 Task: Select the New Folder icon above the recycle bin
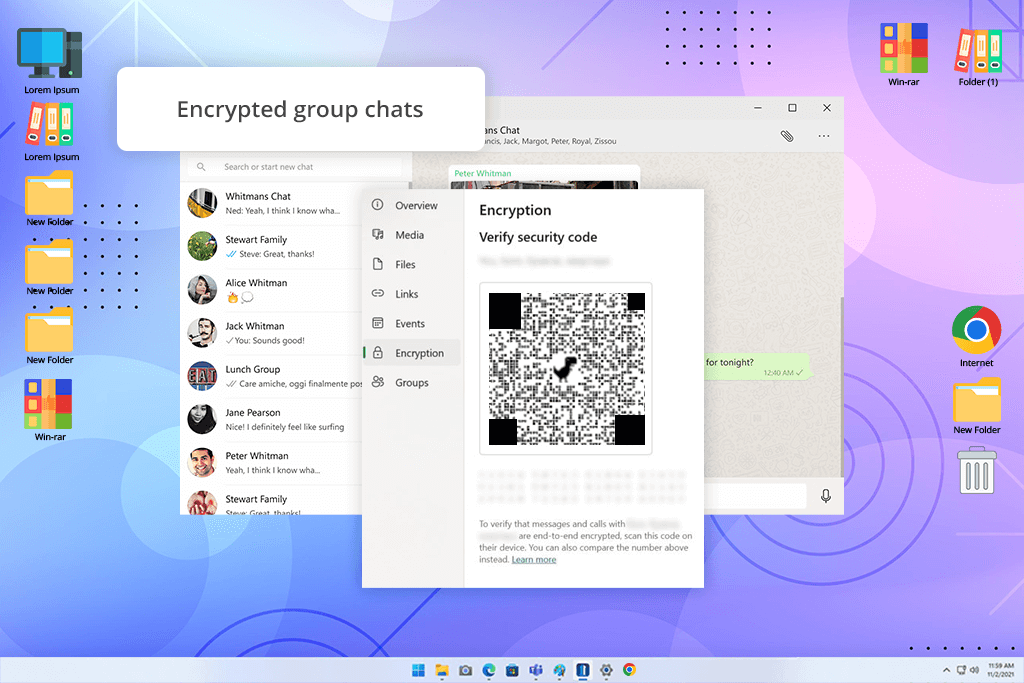pos(976,407)
